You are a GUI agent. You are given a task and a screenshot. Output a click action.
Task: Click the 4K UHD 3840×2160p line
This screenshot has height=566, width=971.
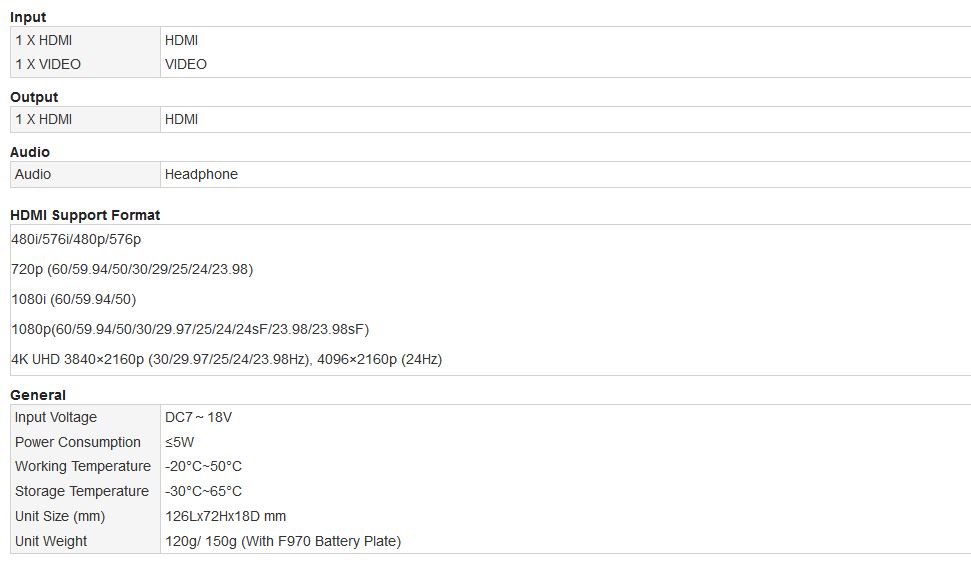227,359
